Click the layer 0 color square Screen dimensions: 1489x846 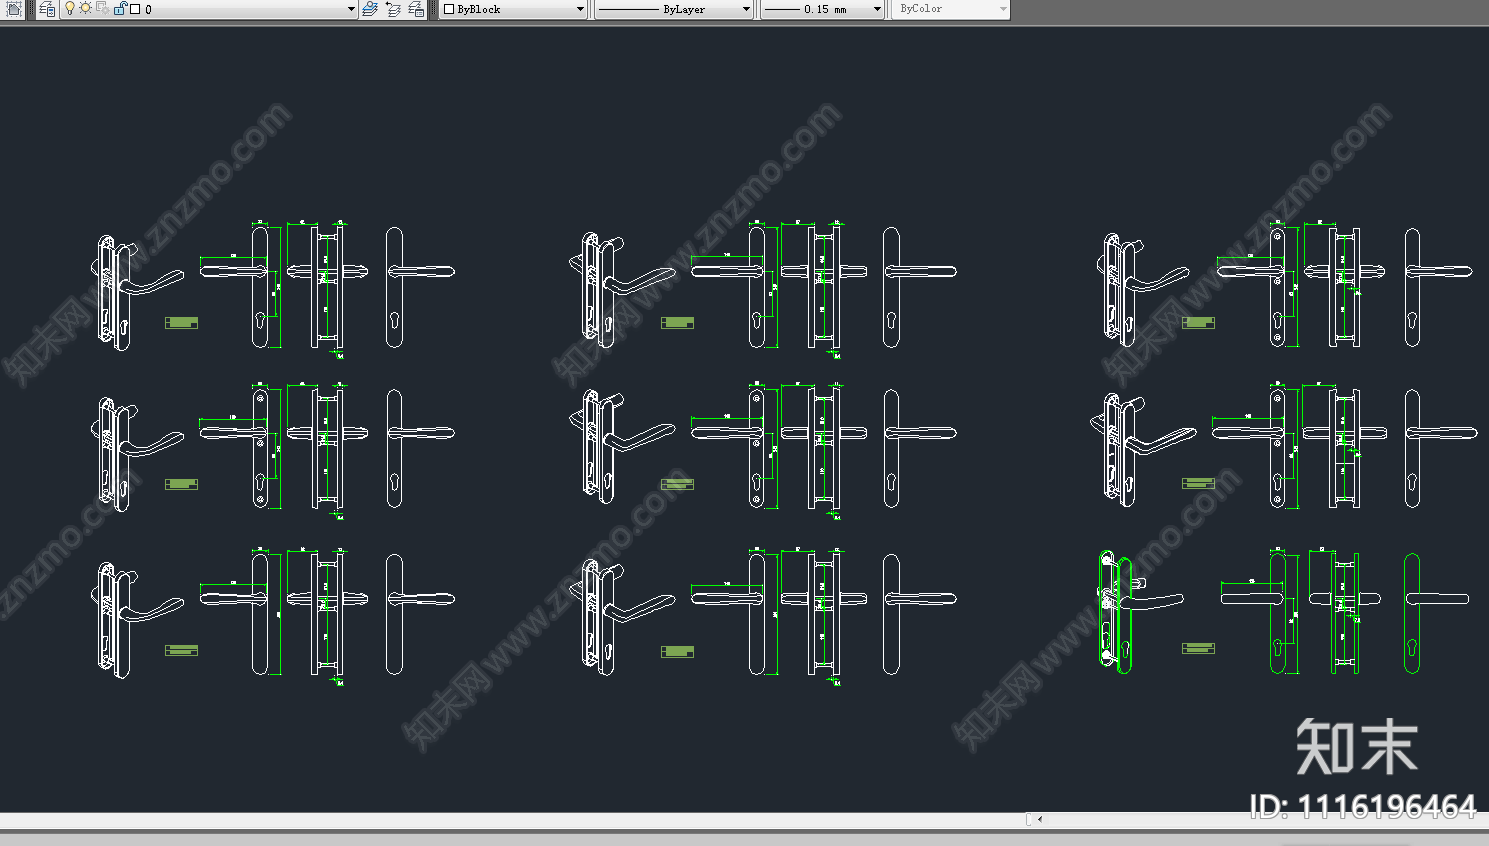click(x=135, y=9)
